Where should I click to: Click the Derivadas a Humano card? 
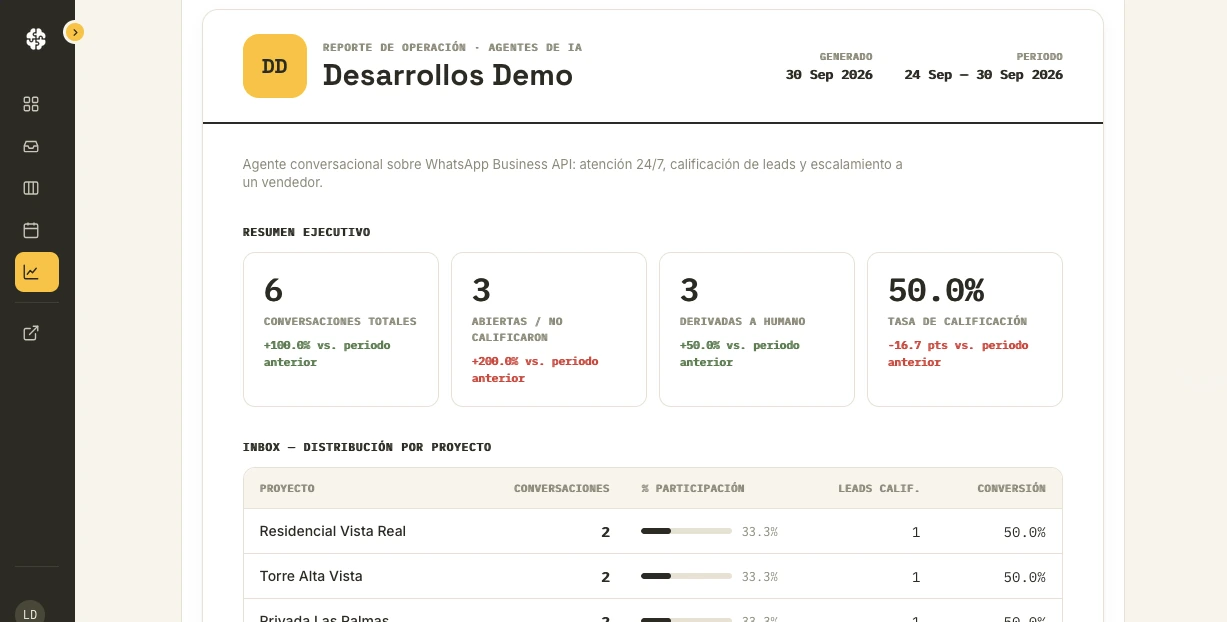pyautogui.click(x=757, y=329)
